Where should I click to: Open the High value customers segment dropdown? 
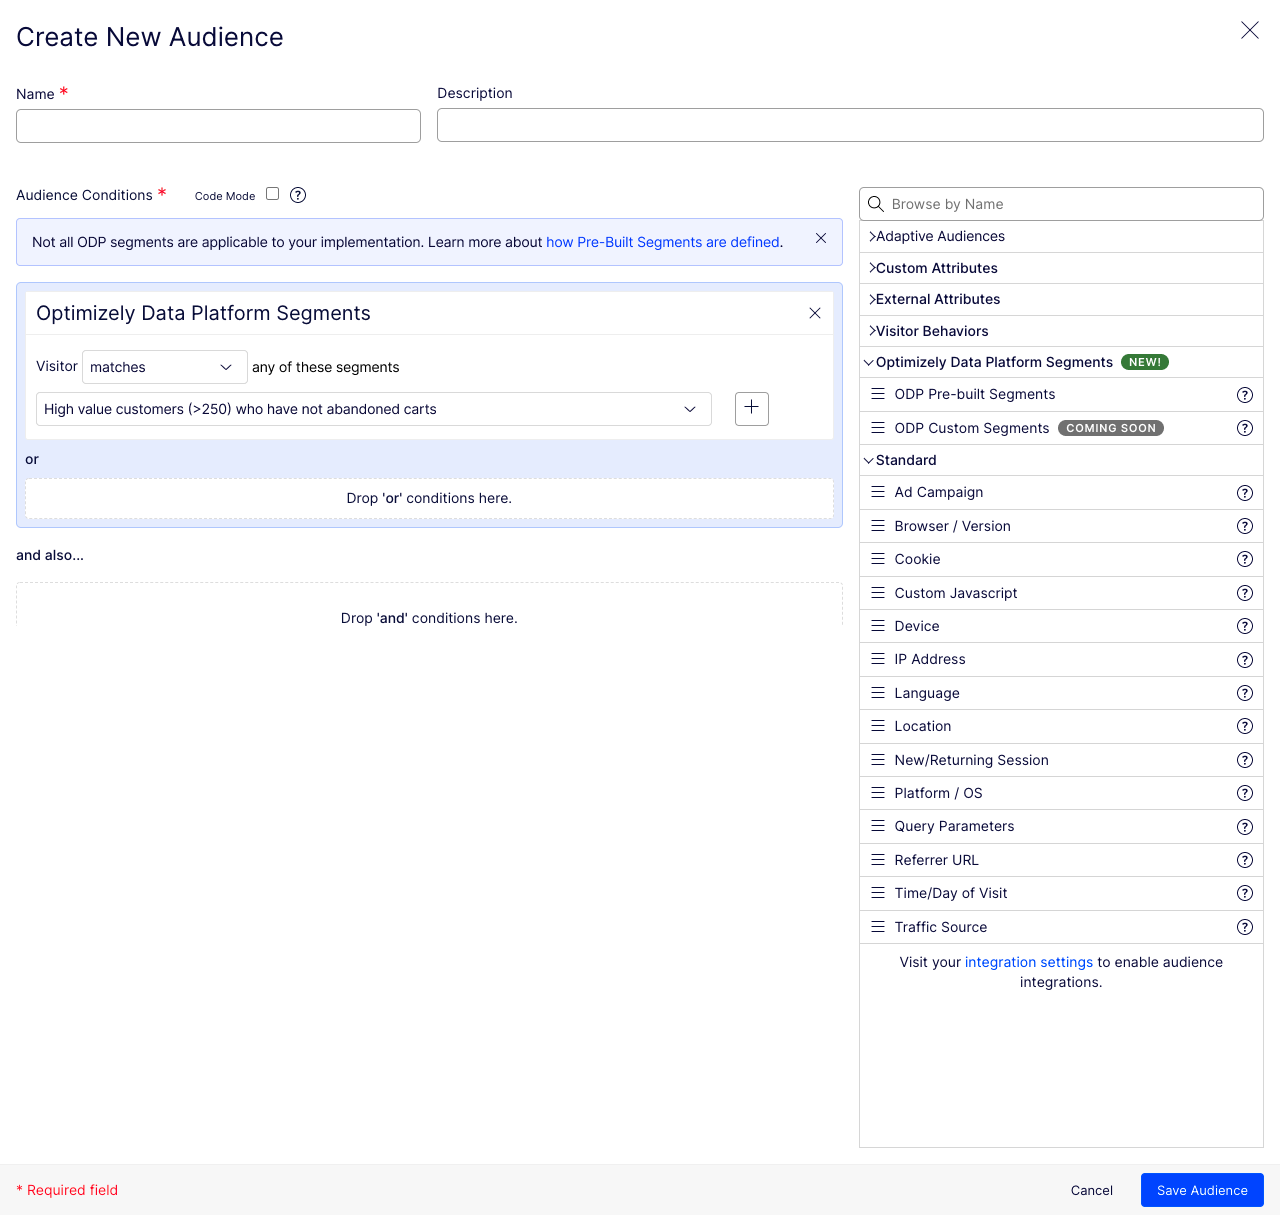(374, 409)
